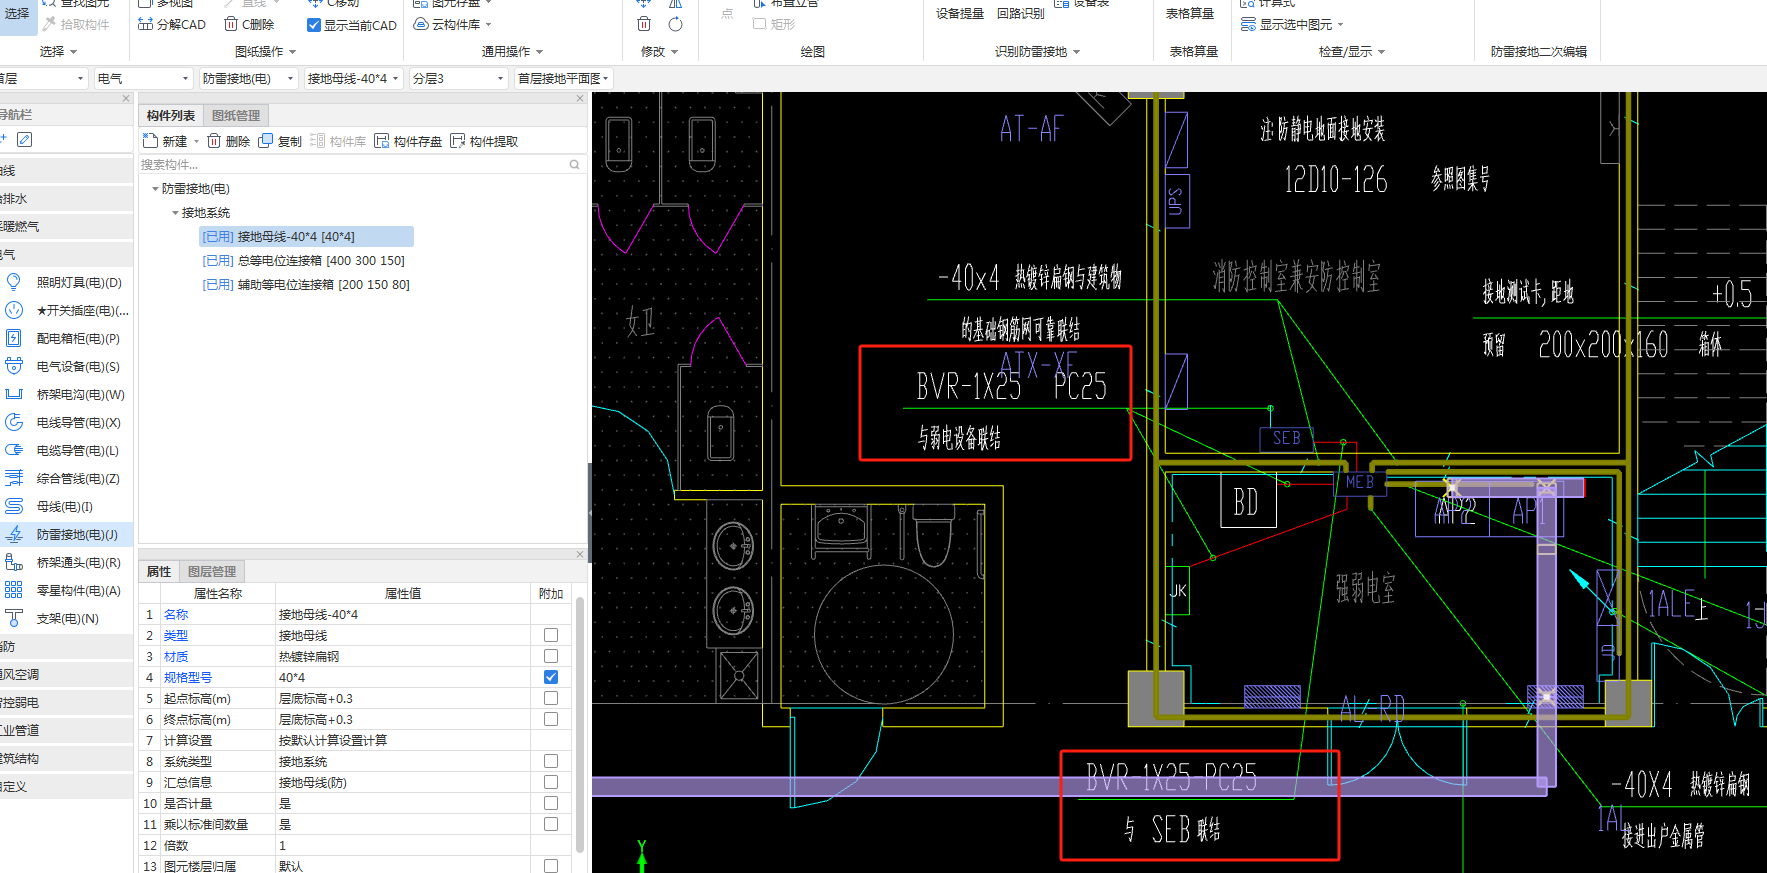
Task: Toggle 附加 checkbox for 系统类型 row
Action: coord(551,761)
